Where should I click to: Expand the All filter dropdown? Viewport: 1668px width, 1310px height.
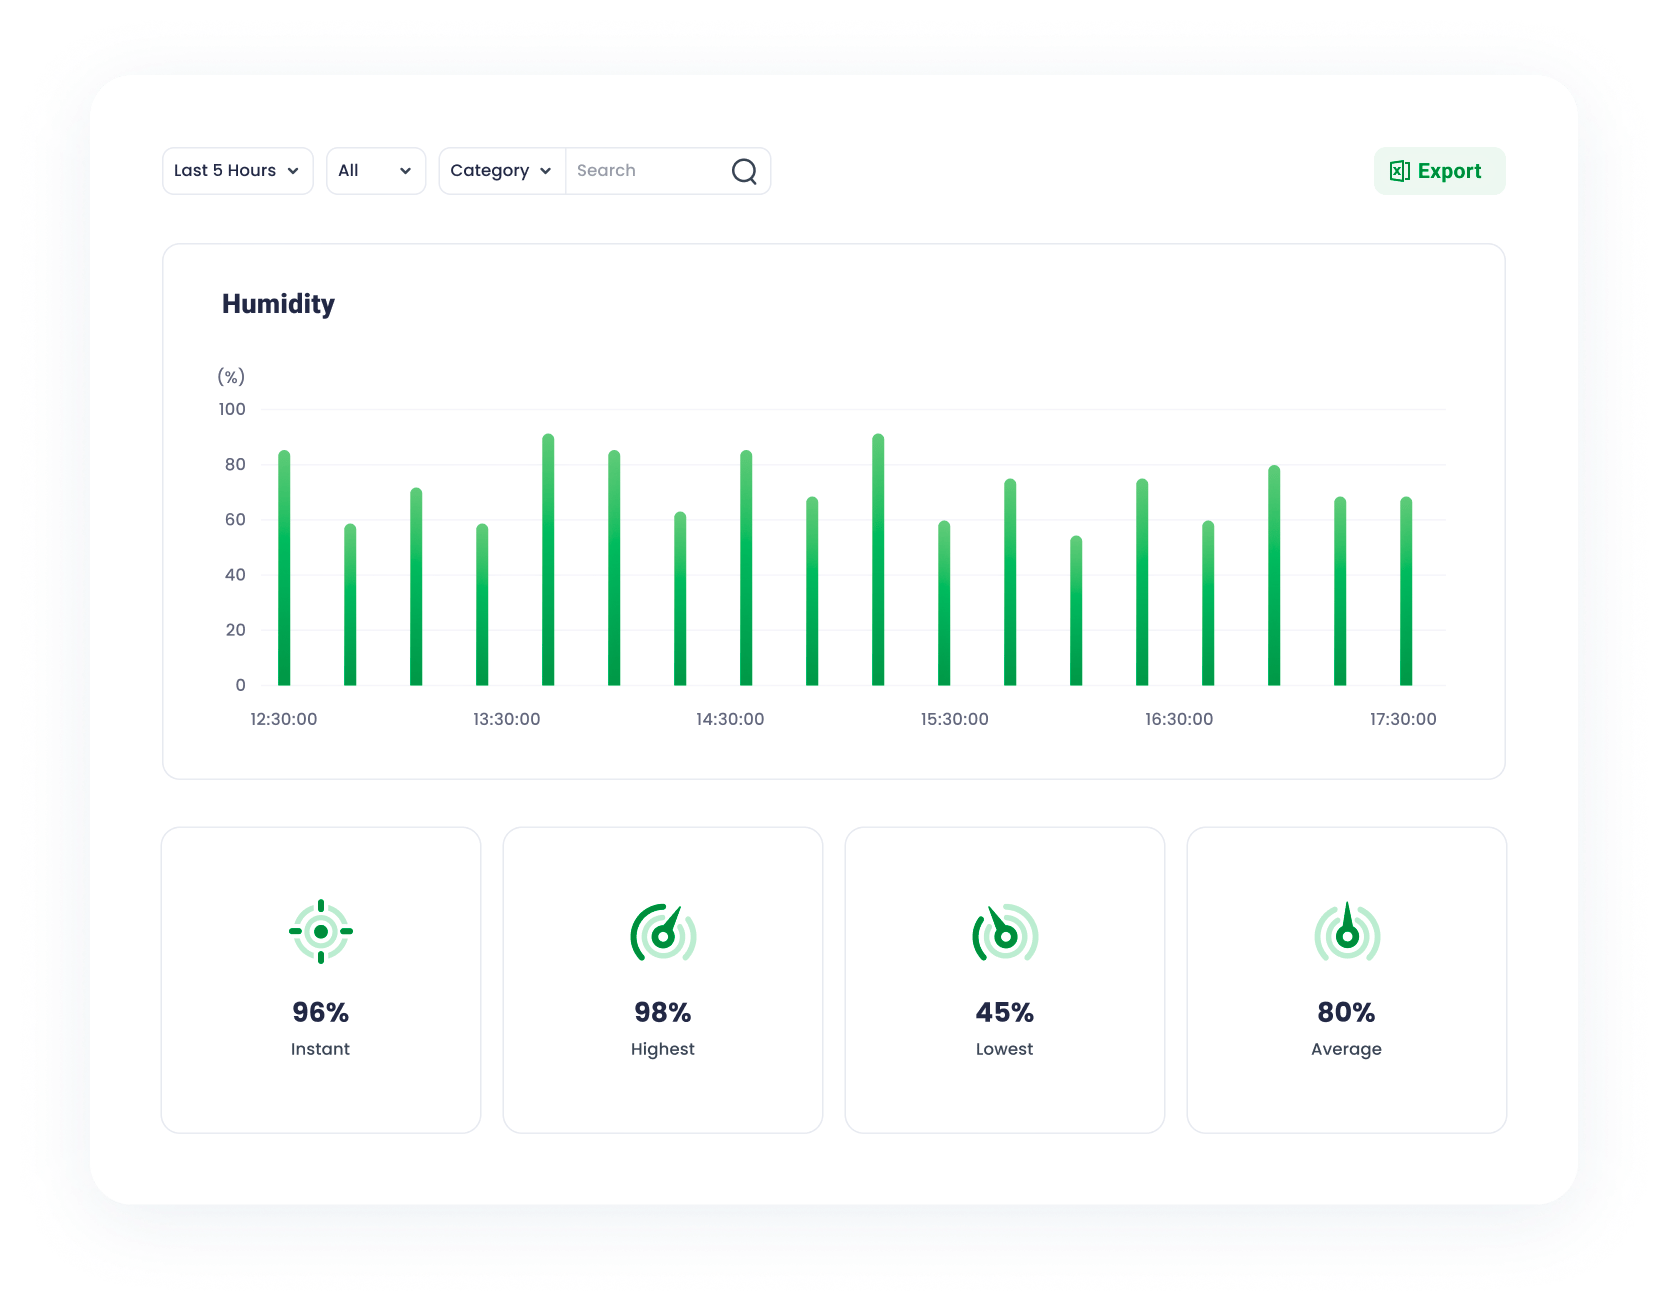[376, 171]
